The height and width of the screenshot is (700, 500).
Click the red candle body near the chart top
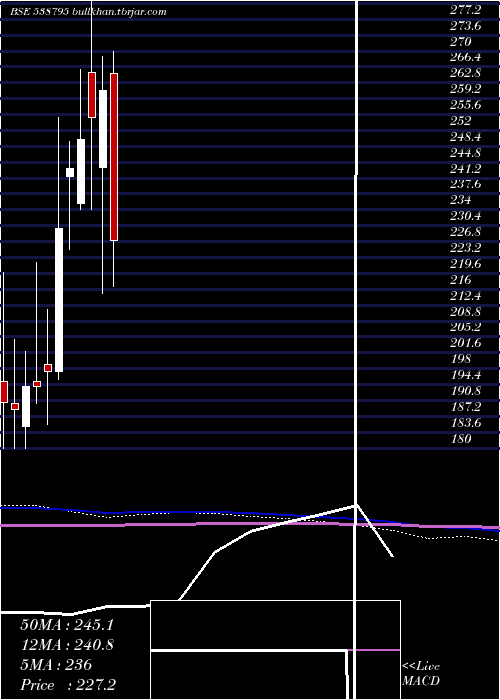92,95
